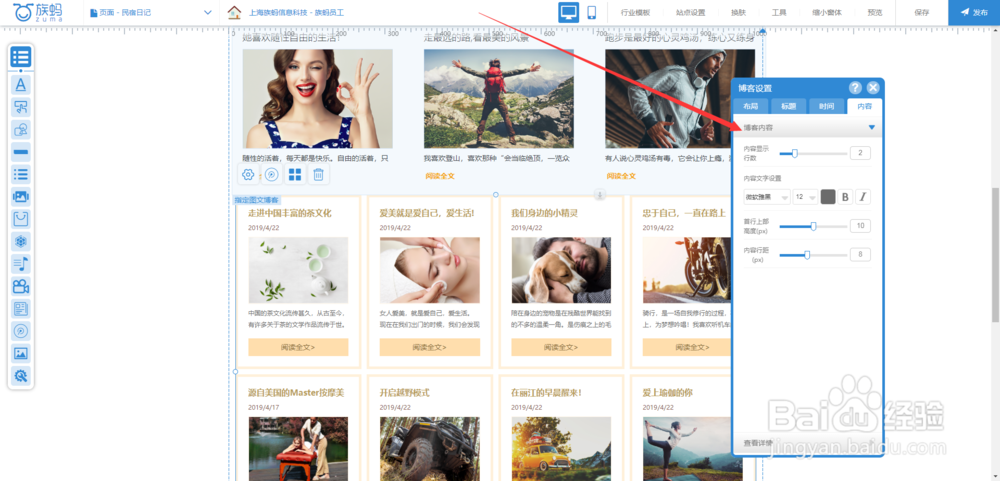Viewport: 1000px width, 481px height.
Task: Open '工具' in top menu
Action: click(x=779, y=12)
